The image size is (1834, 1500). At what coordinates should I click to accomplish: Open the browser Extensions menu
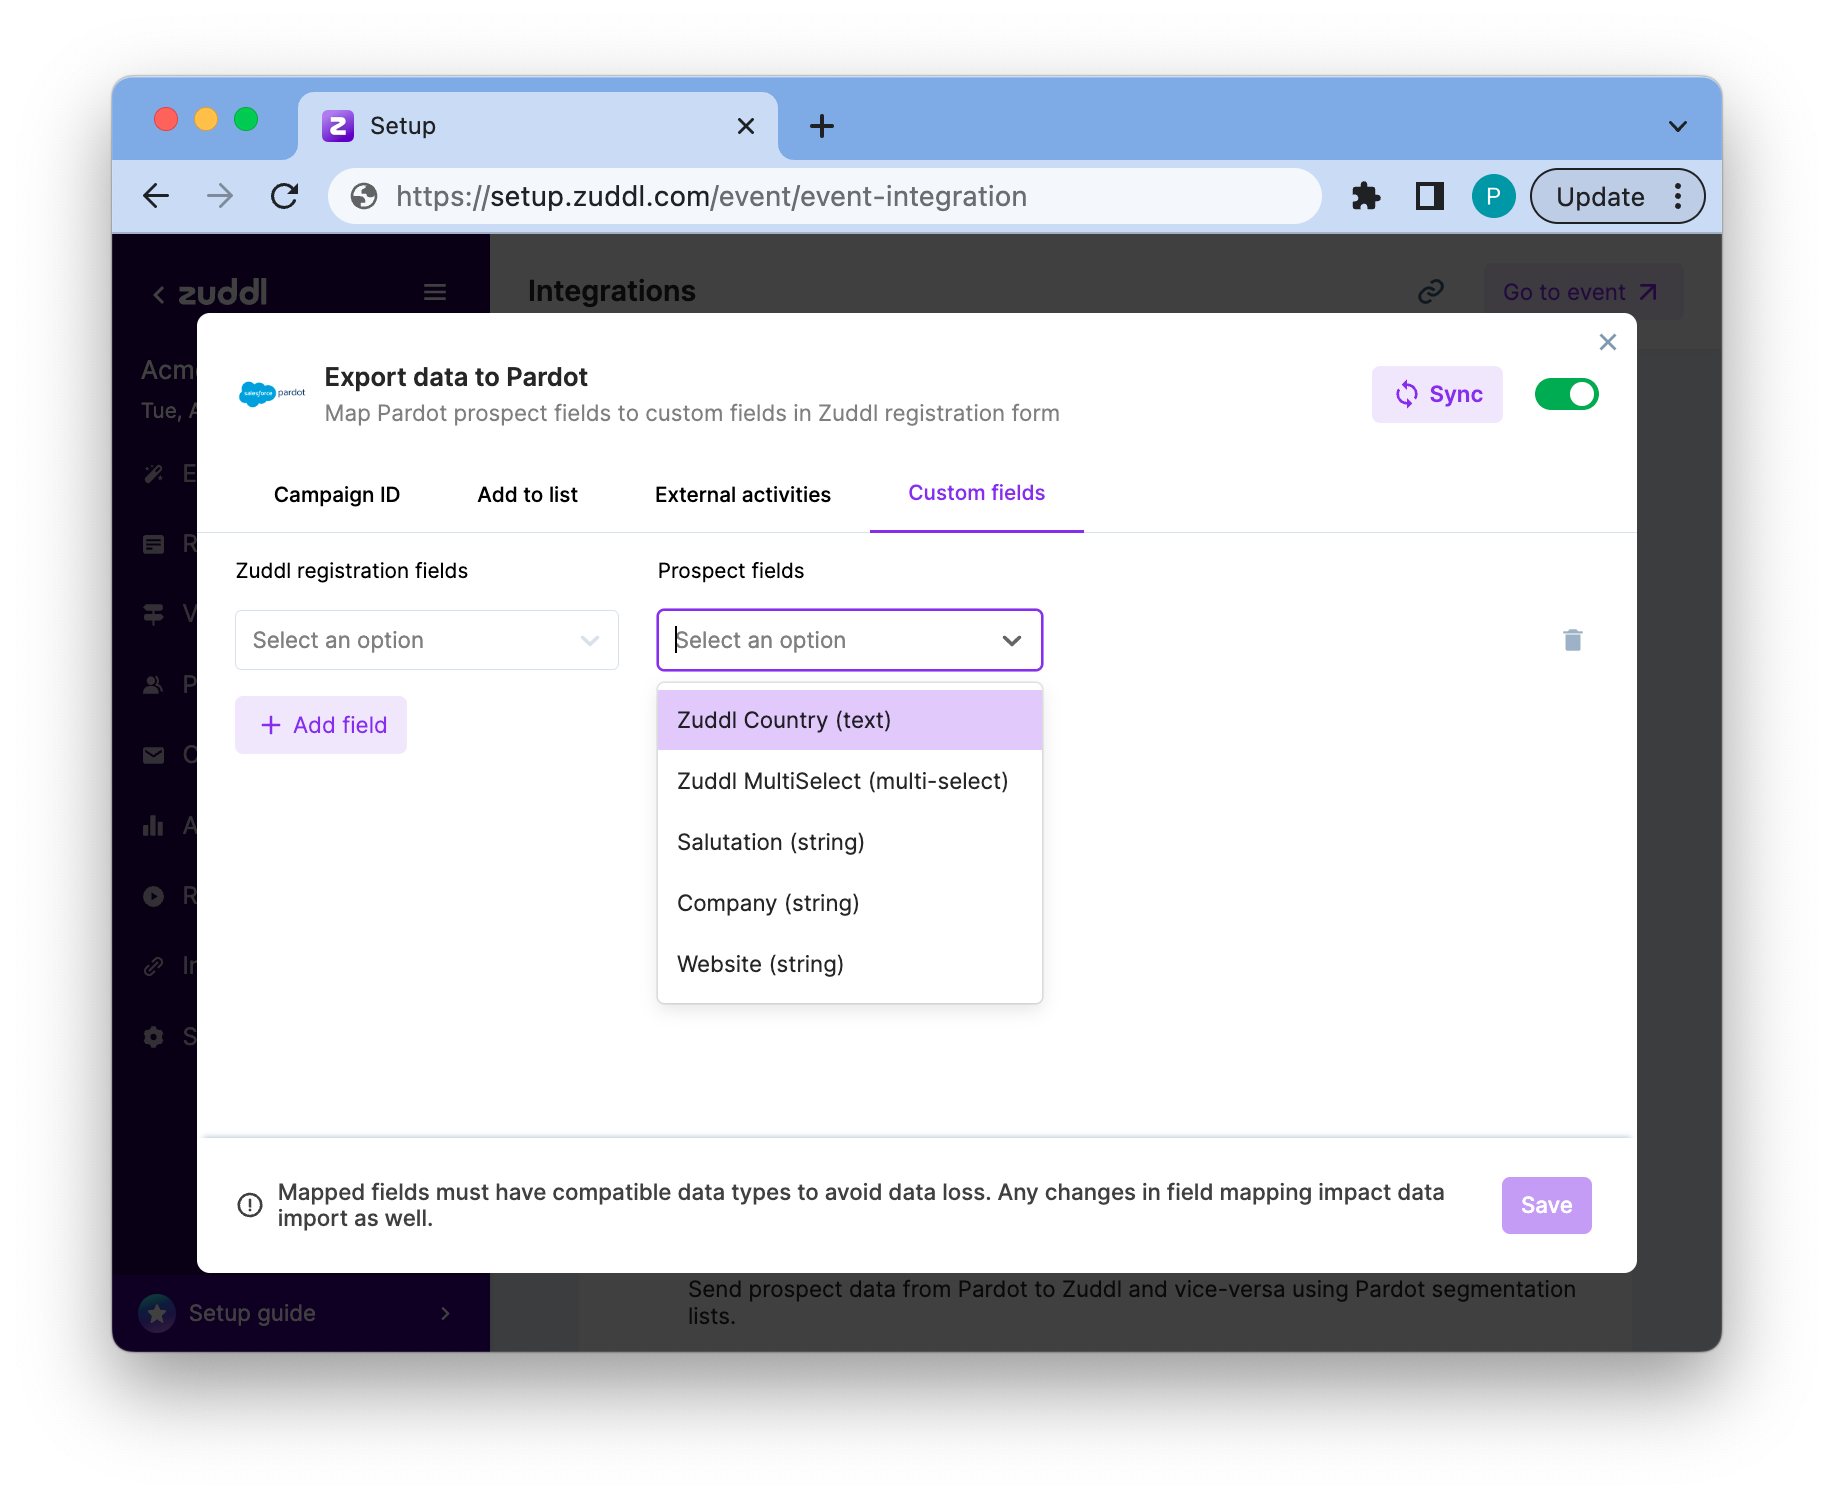click(x=1366, y=196)
